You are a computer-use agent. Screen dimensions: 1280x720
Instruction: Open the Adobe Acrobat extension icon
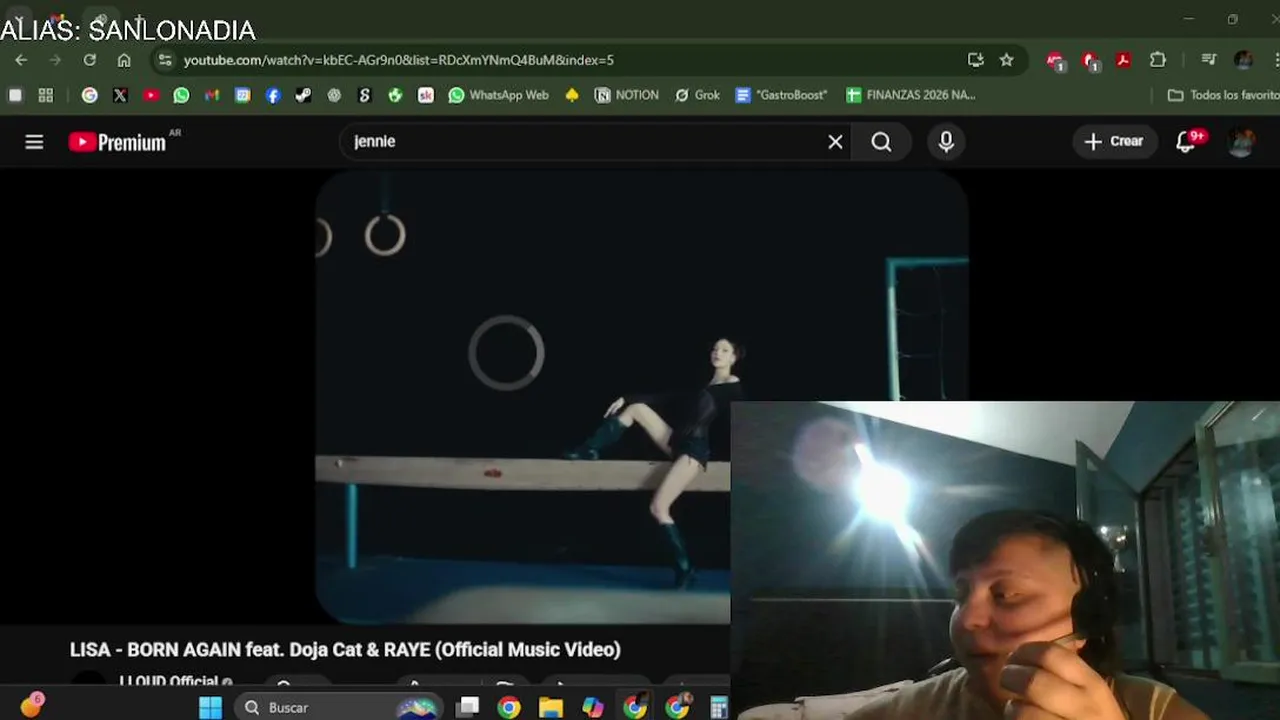click(1124, 60)
